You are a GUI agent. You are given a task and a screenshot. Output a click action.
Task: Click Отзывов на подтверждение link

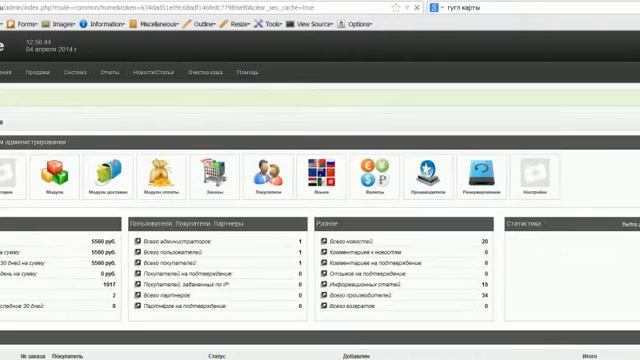click(368, 273)
